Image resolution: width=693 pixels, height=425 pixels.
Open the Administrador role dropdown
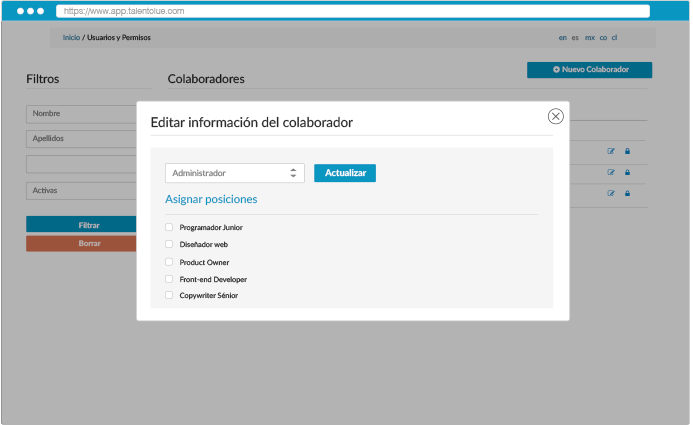click(234, 173)
